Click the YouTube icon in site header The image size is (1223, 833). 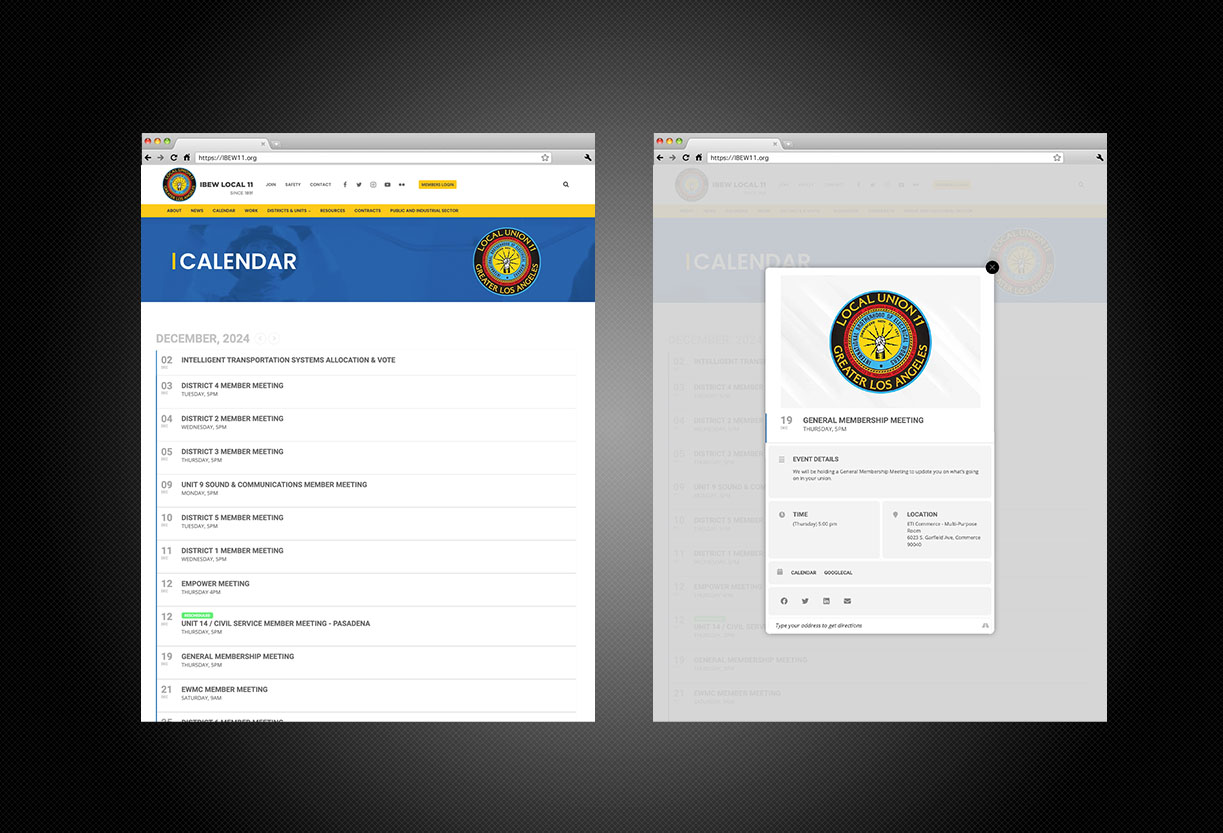click(387, 185)
